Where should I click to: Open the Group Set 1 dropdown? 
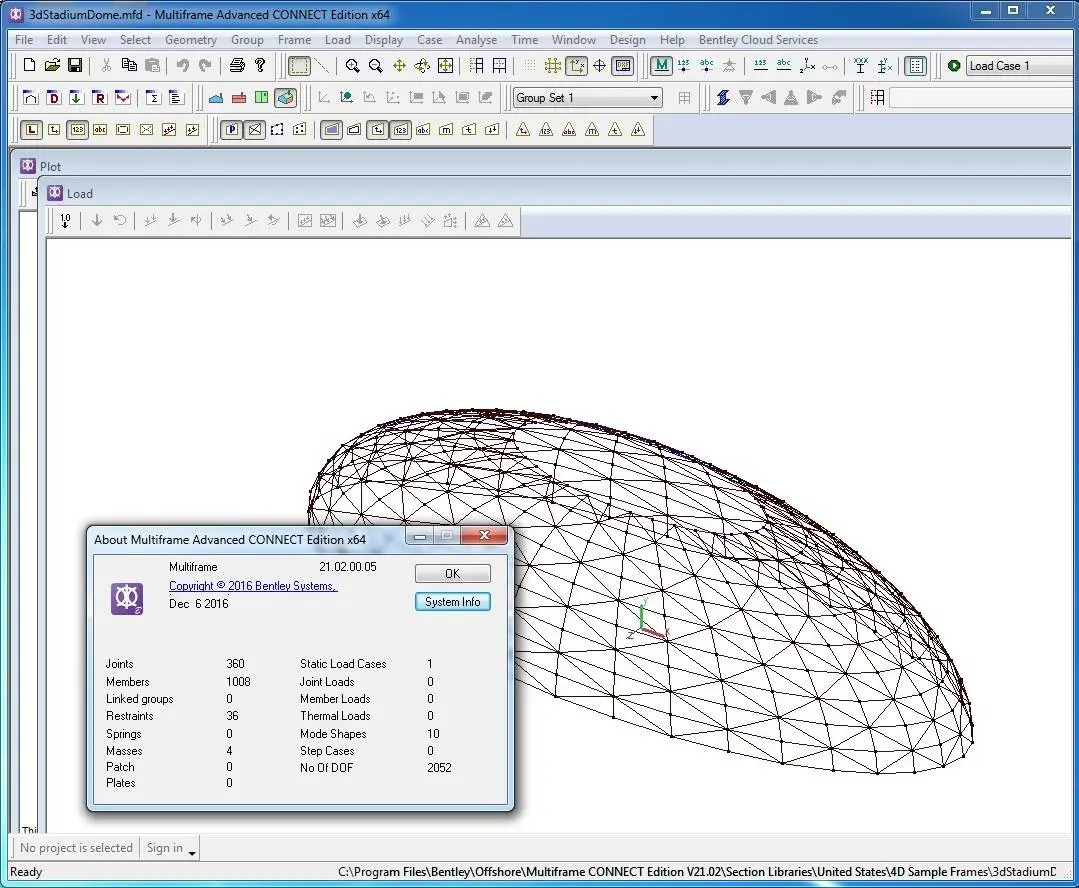coord(588,98)
